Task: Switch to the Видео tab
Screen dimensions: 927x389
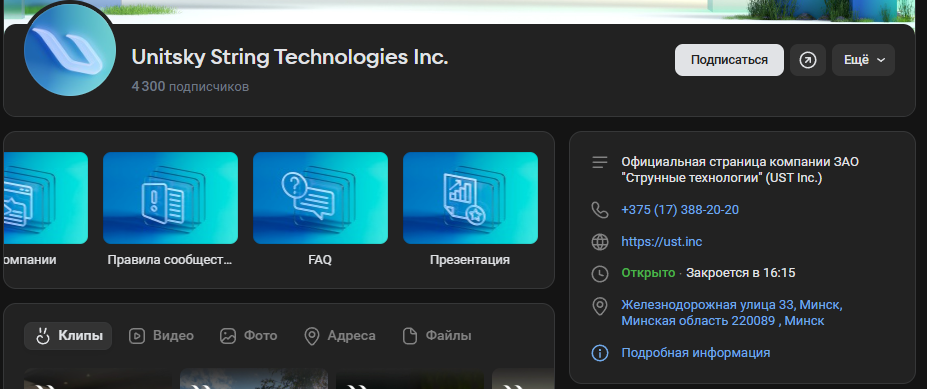Action: (161, 336)
